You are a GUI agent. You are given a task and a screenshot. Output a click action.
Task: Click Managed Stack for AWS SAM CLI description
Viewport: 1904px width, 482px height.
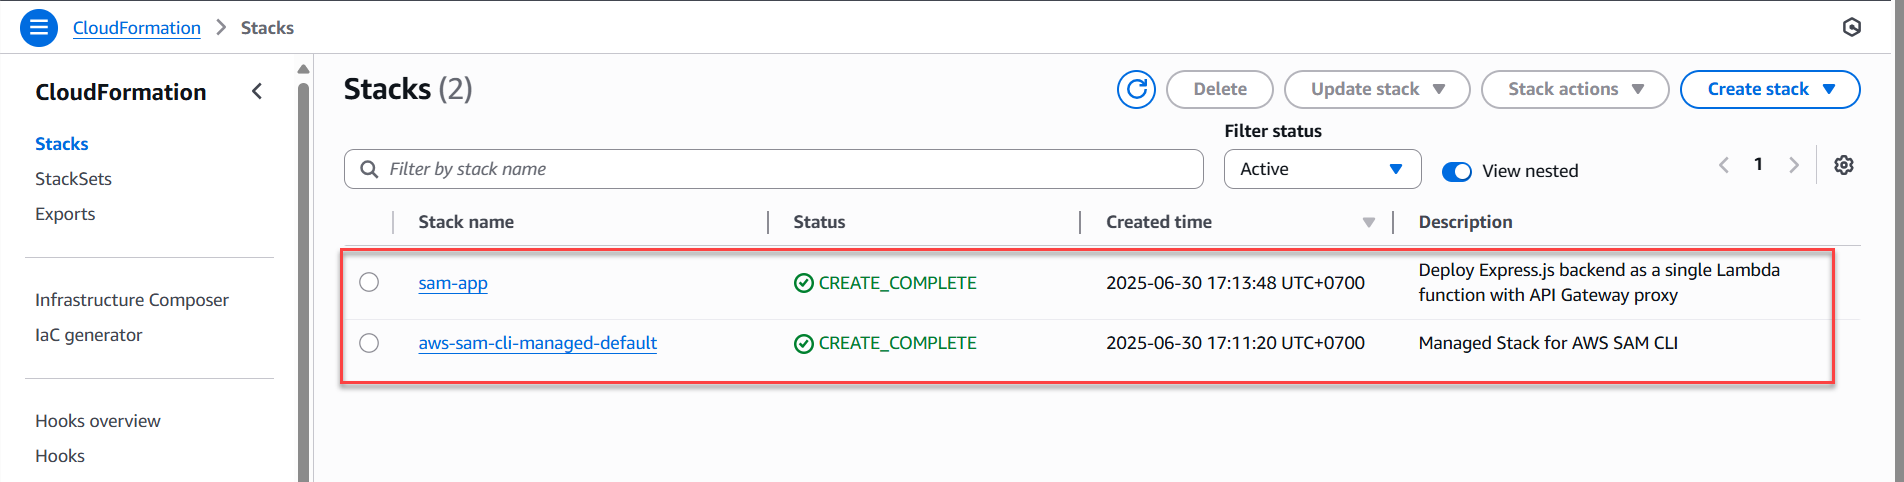(1548, 343)
